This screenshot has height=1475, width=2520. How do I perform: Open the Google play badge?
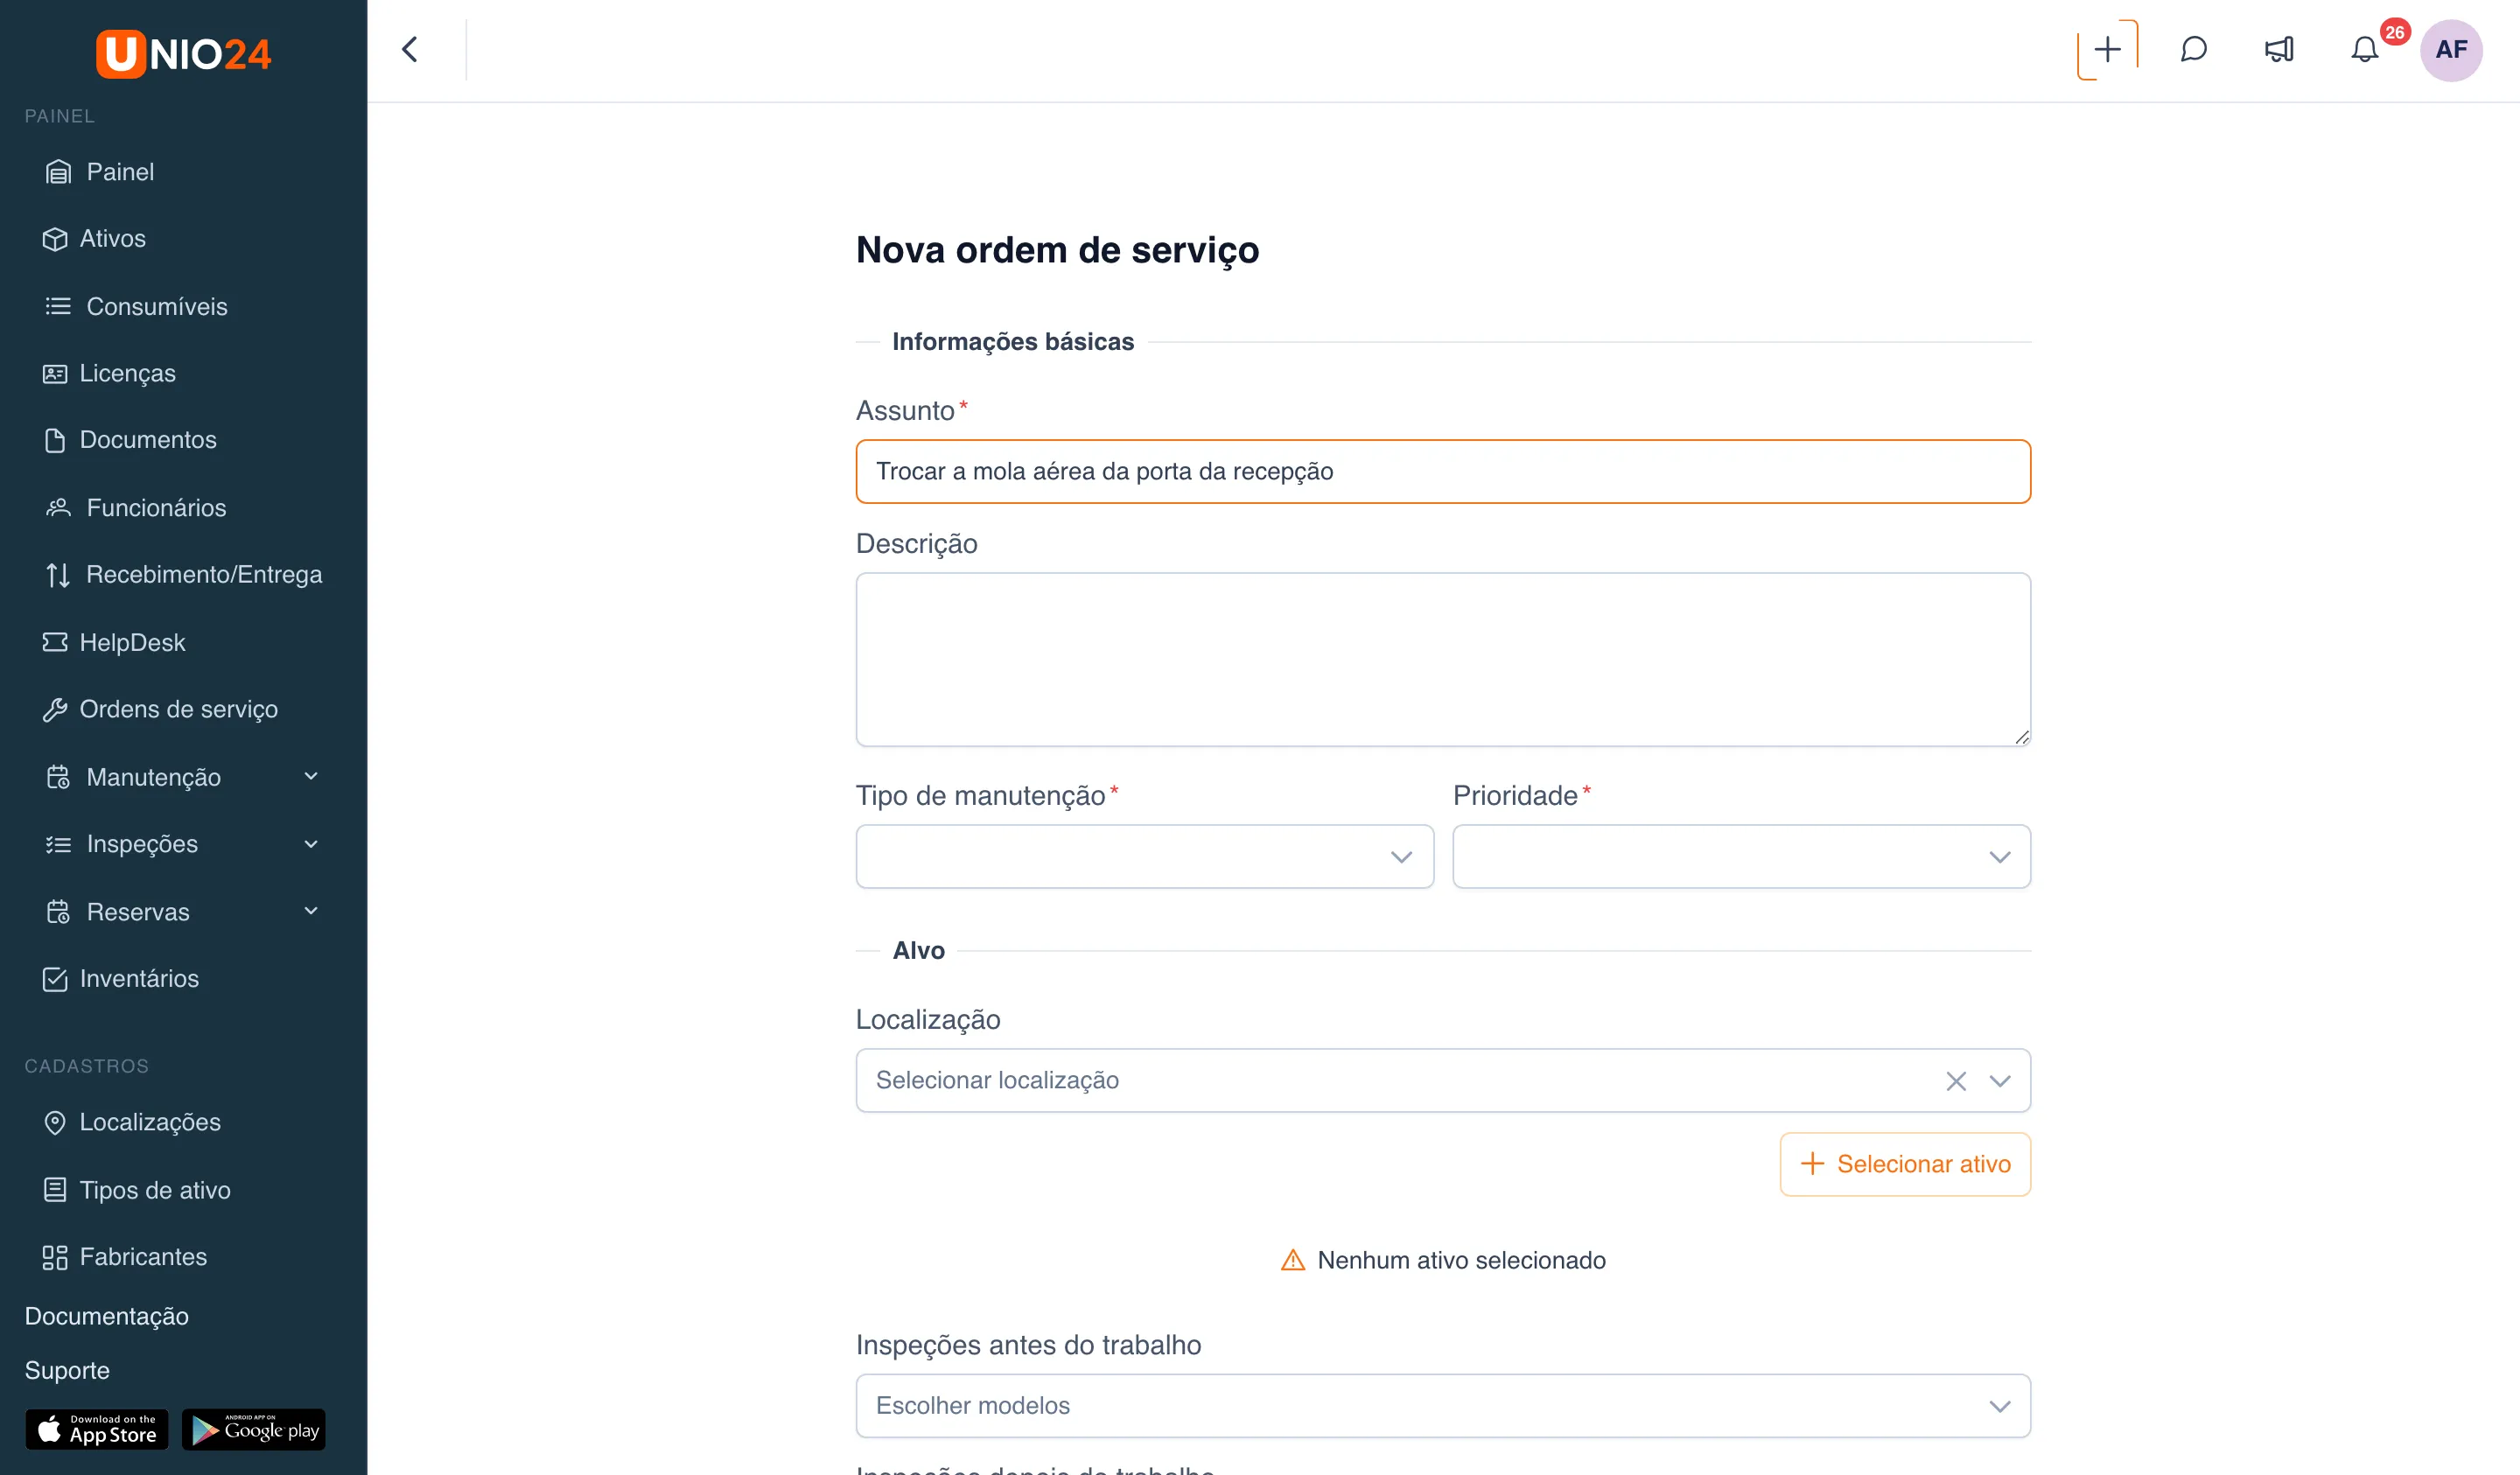point(254,1430)
